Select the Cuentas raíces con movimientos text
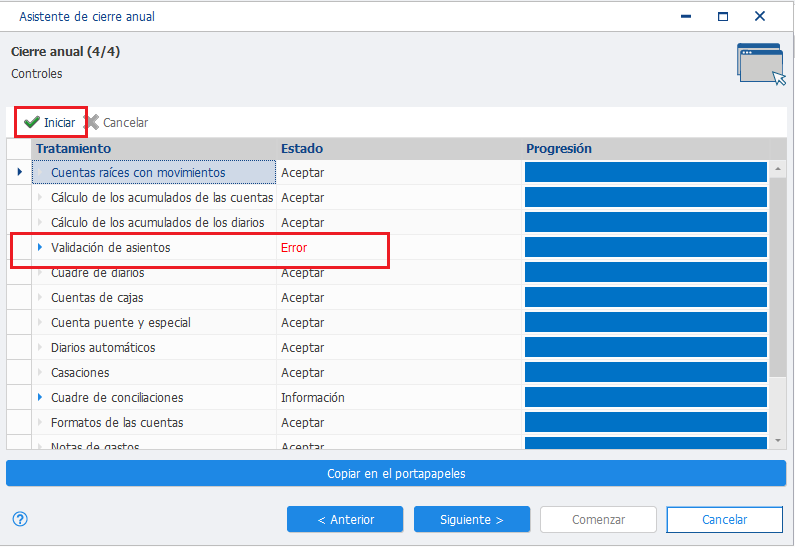This screenshot has height=547, width=795. click(x=138, y=172)
